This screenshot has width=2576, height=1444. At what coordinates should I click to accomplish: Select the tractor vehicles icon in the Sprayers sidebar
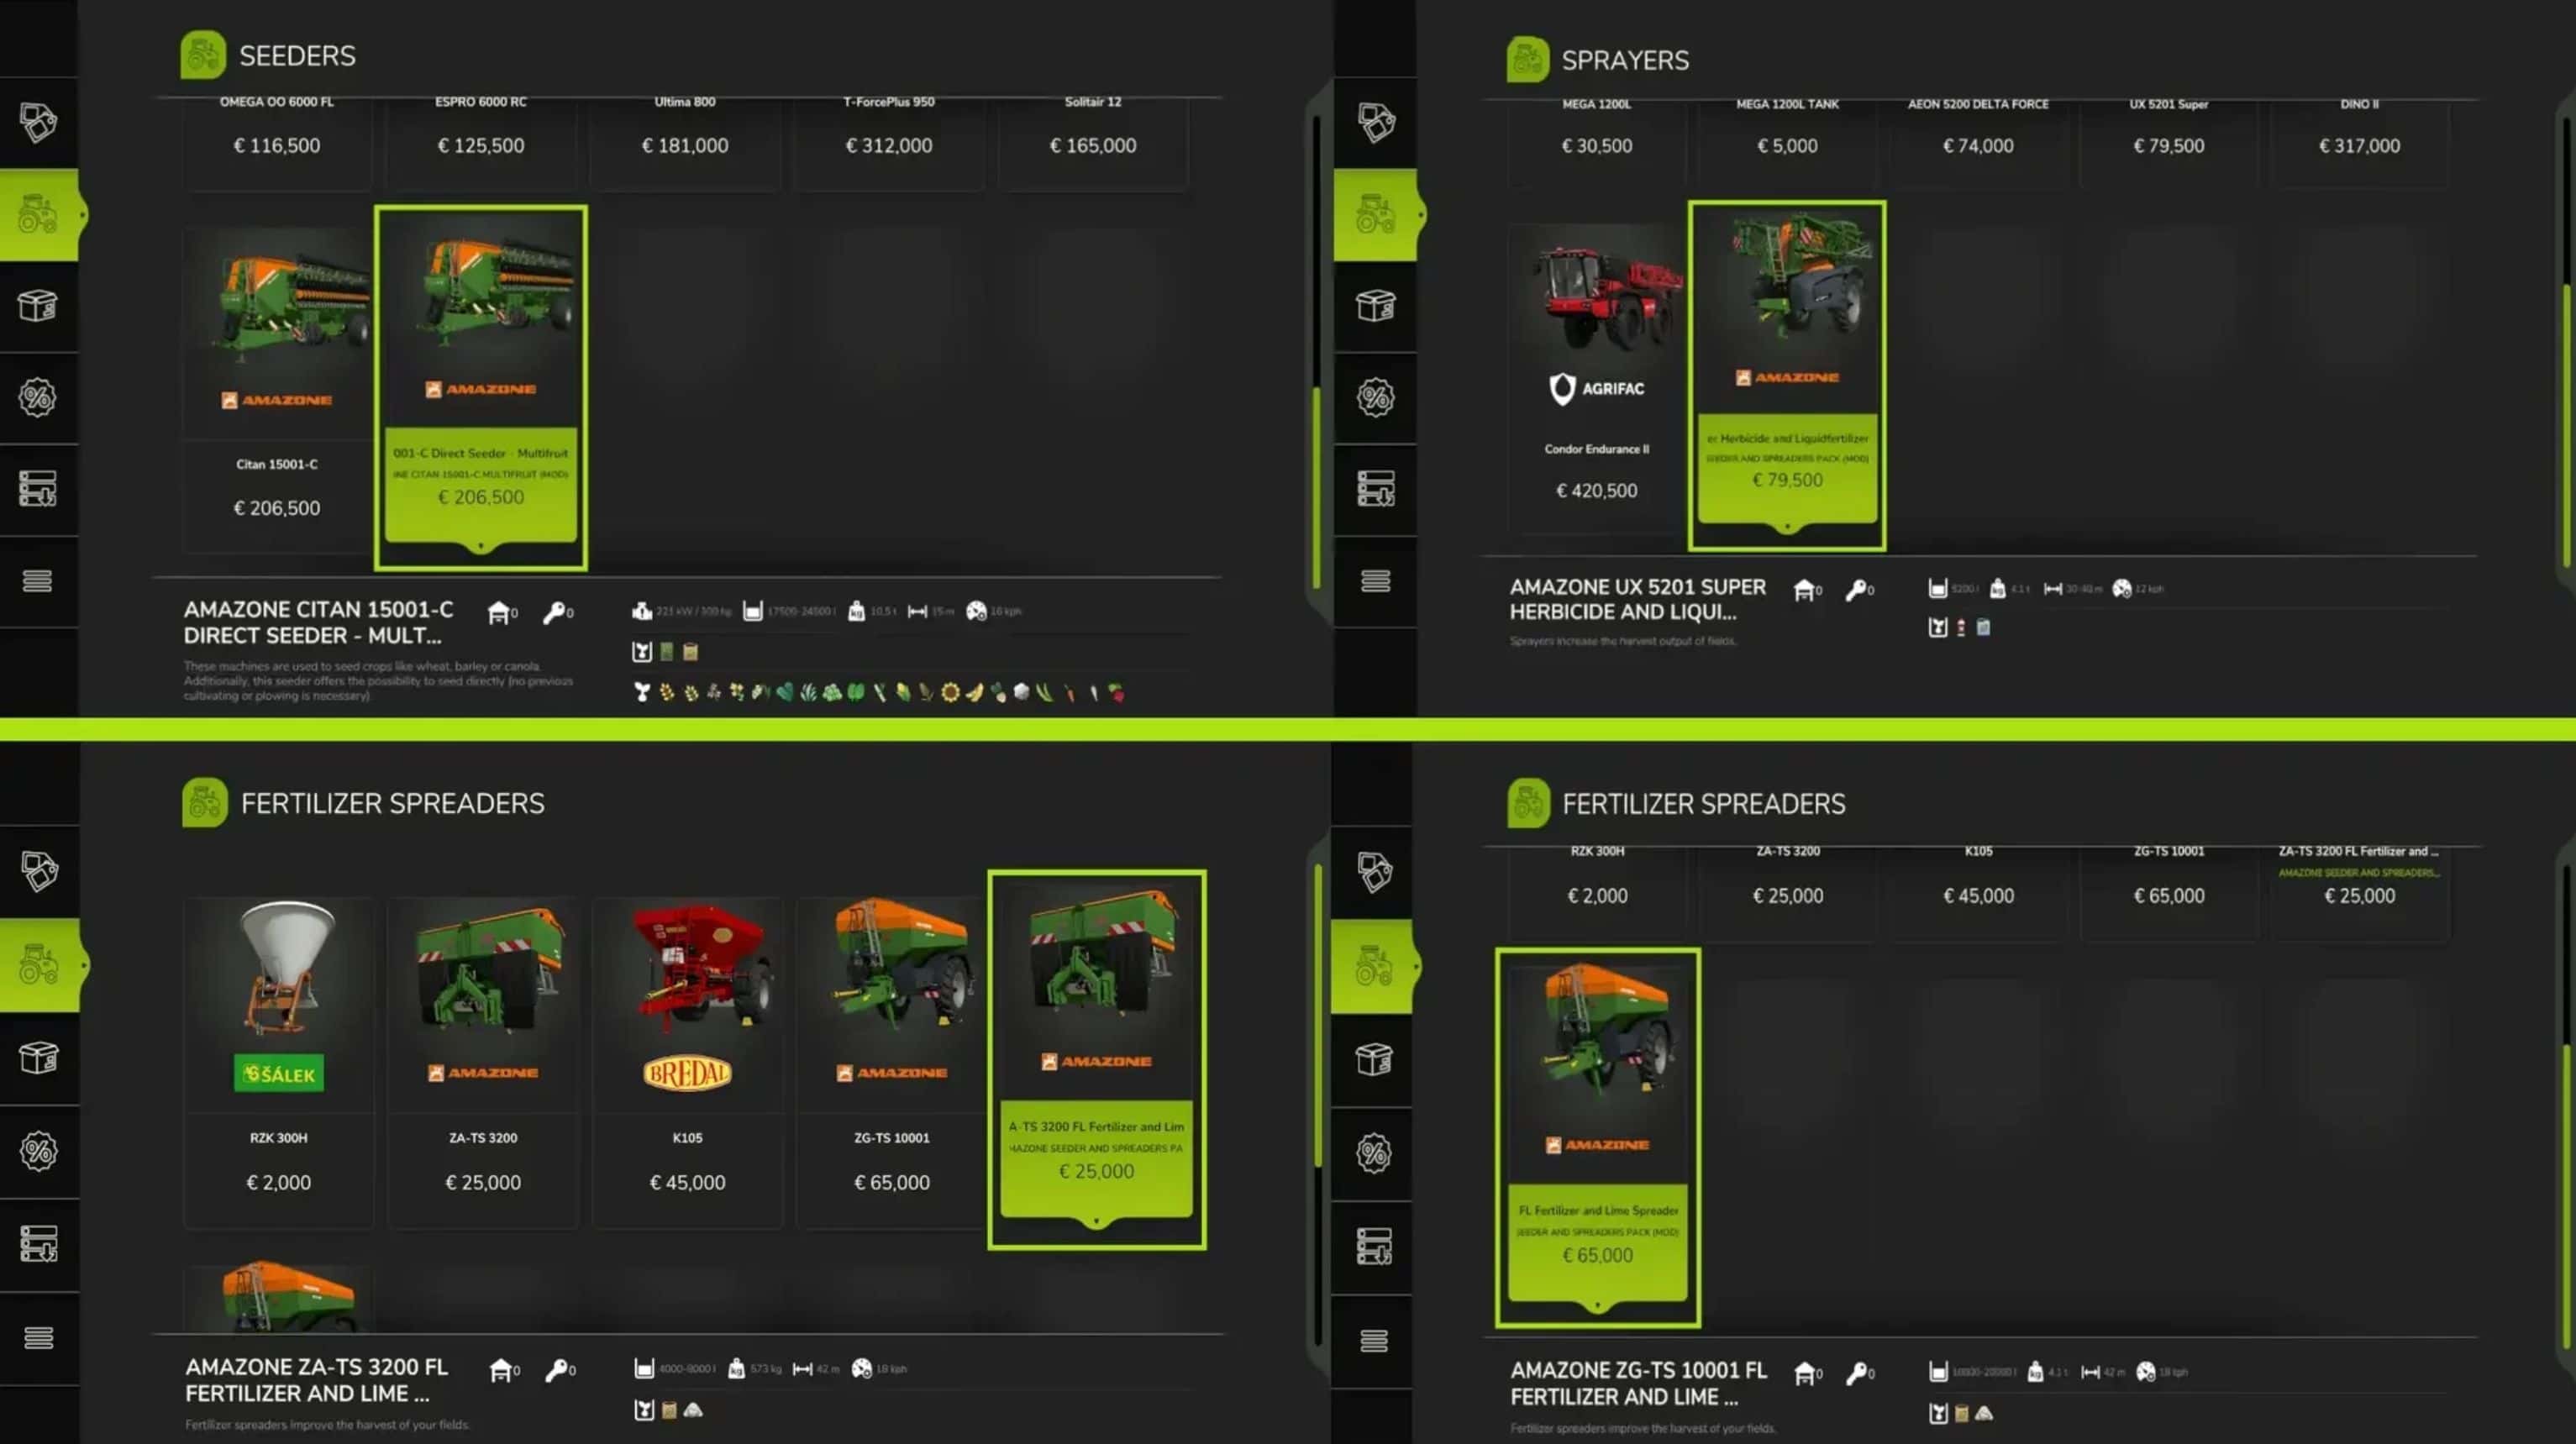pyautogui.click(x=1375, y=214)
